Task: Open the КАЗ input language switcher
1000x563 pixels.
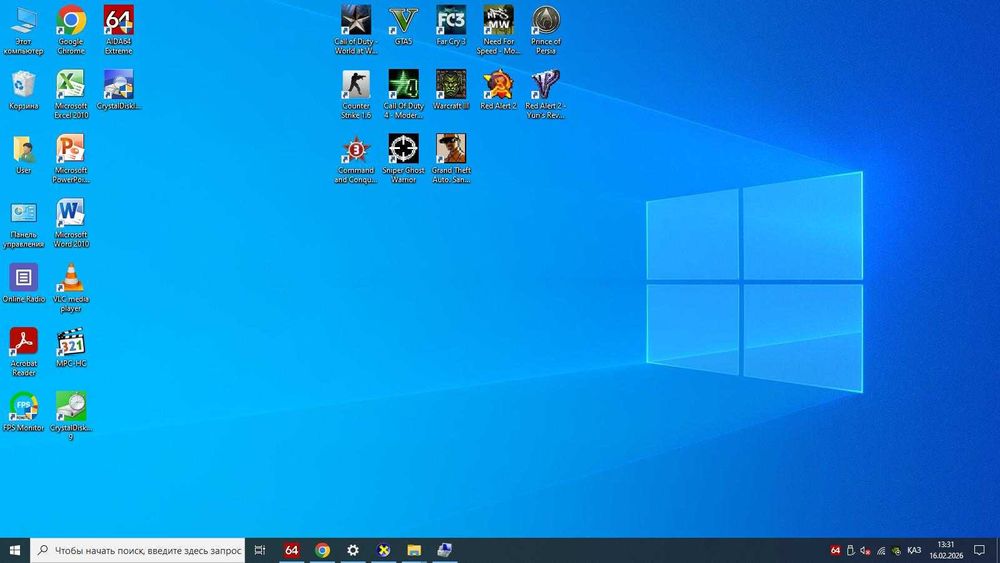Action: tap(914, 550)
